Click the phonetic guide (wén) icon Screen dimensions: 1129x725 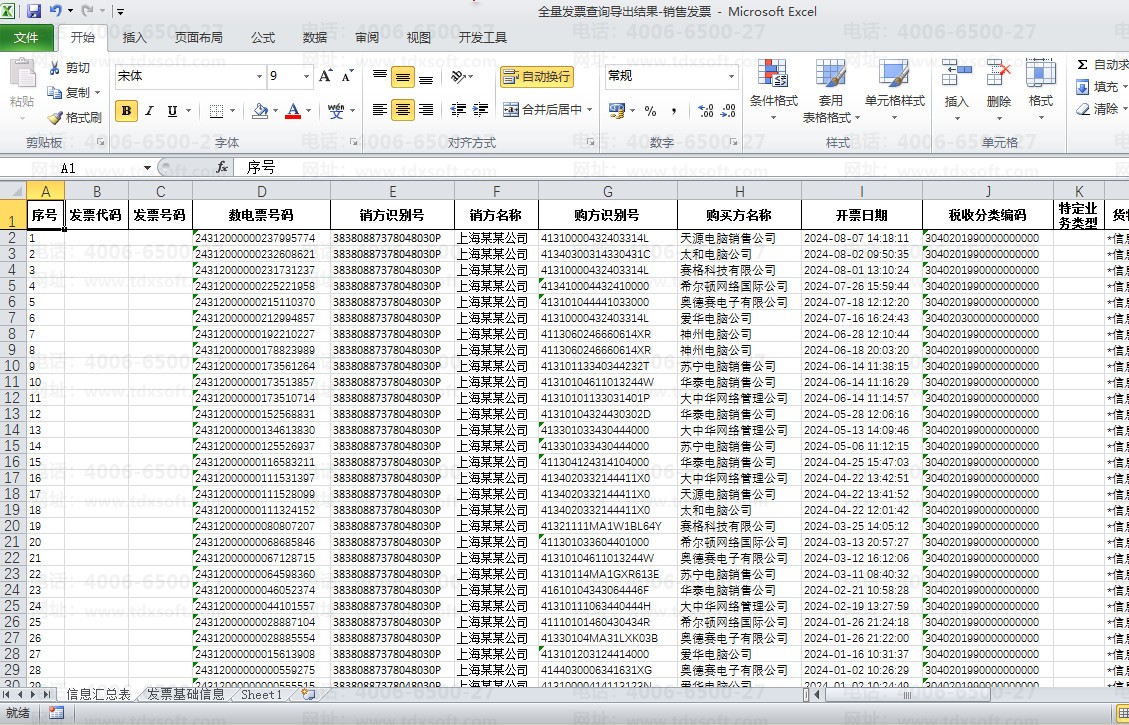click(336, 111)
